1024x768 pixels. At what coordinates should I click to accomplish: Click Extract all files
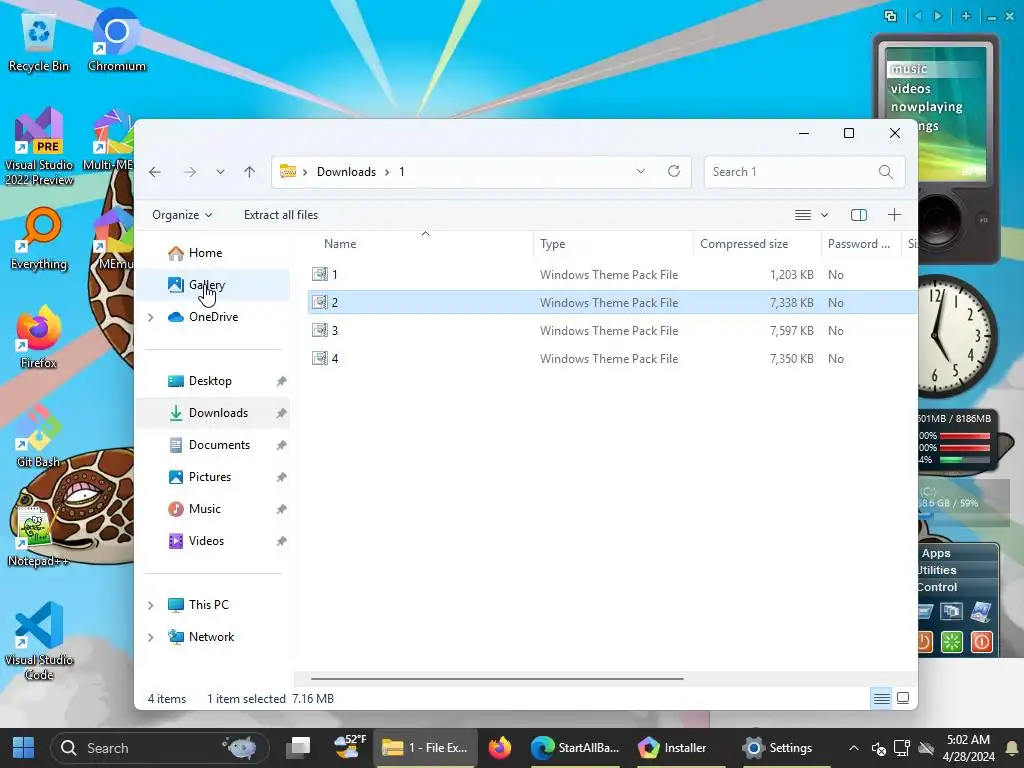coord(281,215)
